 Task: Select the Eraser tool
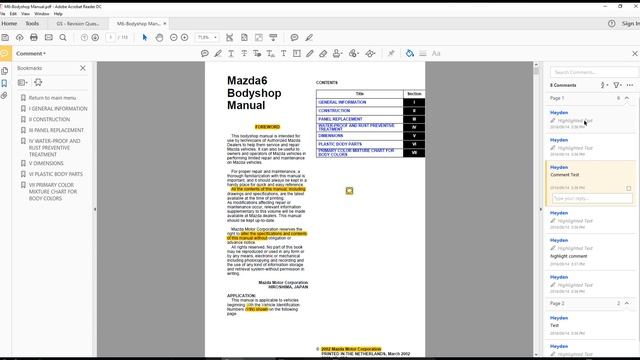click(x=323, y=53)
